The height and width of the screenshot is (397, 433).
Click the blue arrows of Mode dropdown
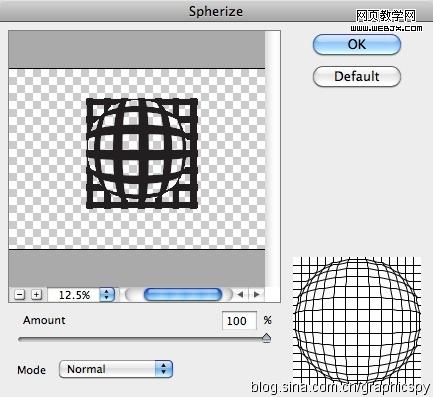164,369
